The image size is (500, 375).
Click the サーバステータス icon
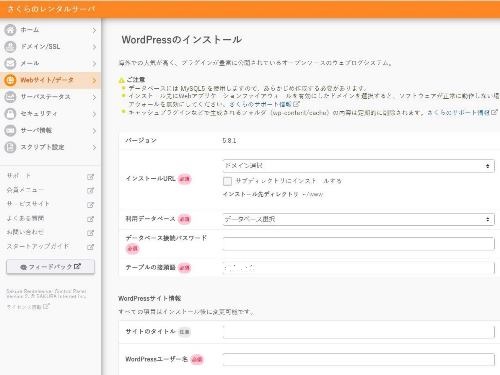[x=10, y=97]
